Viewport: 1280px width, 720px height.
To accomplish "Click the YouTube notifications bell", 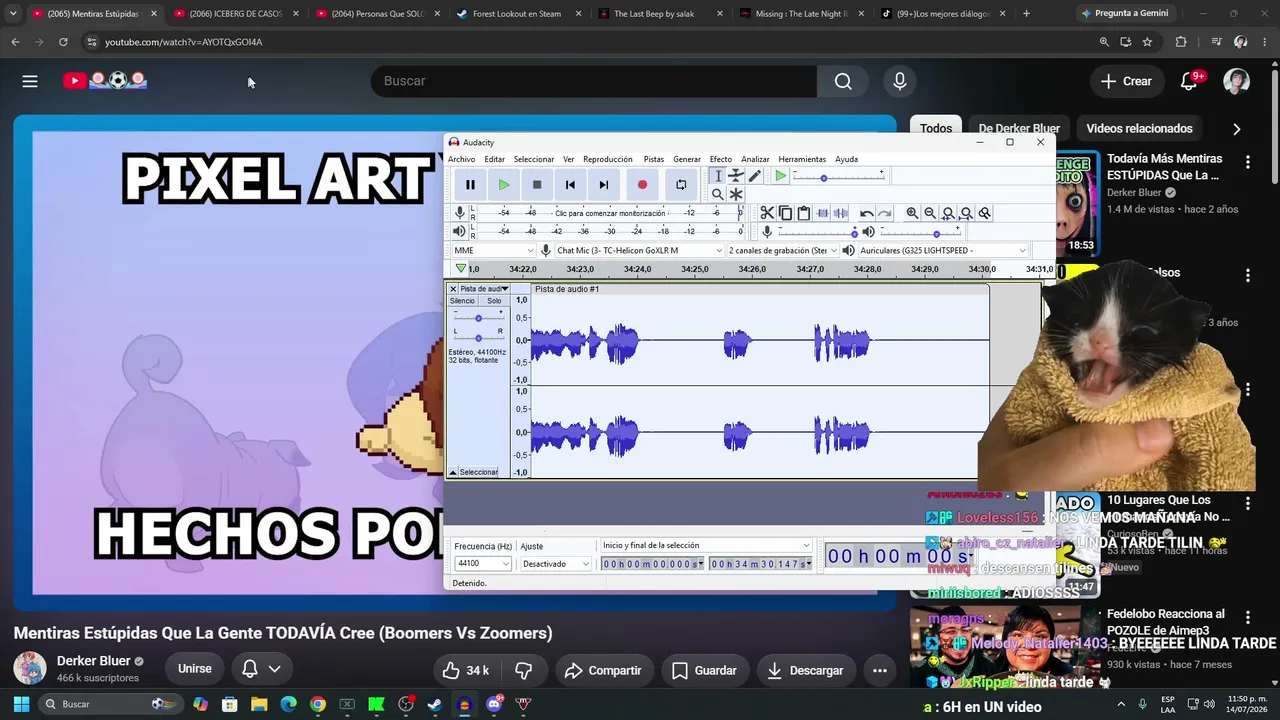I will (x=1189, y=81).
